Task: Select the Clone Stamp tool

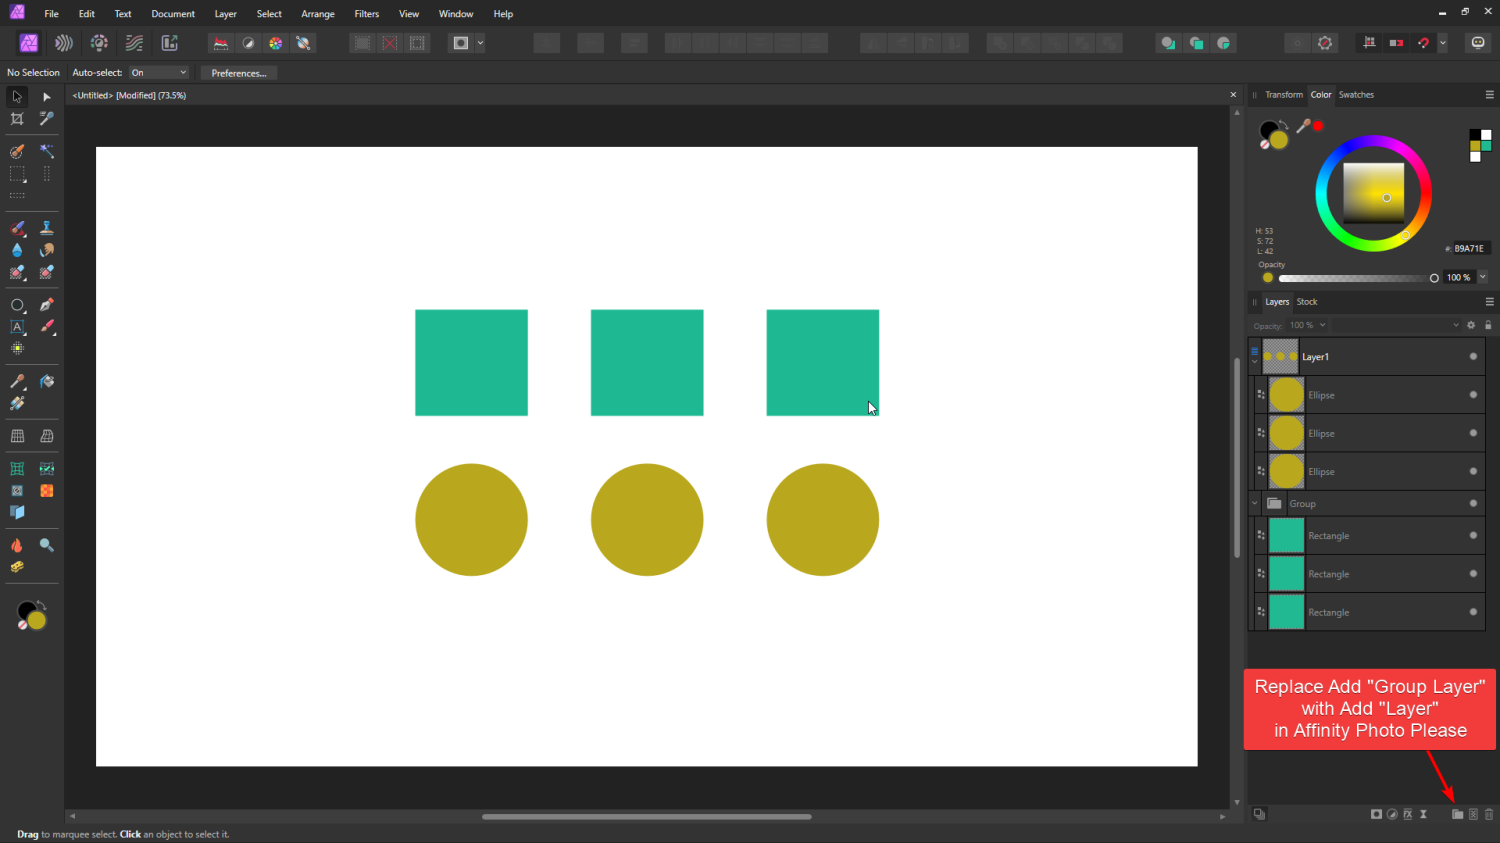Action: (46, 228)
